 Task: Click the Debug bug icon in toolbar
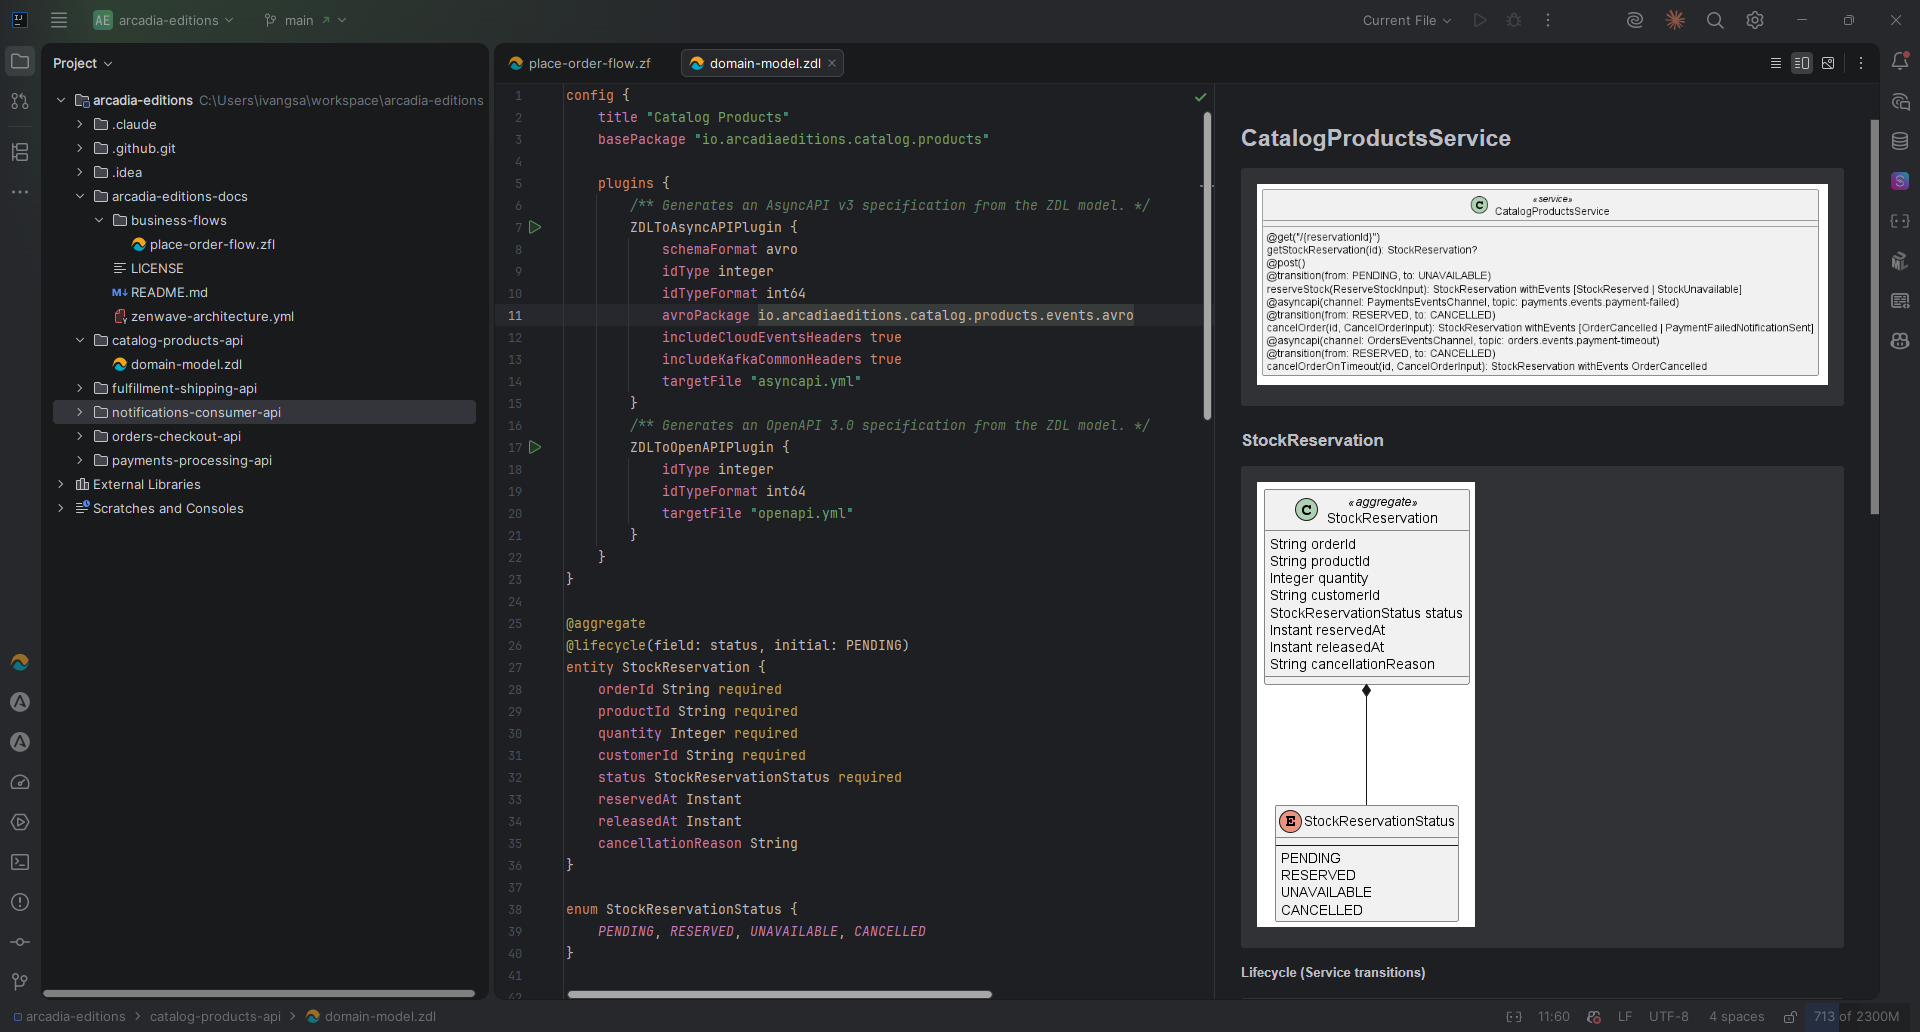(1514, 20)
